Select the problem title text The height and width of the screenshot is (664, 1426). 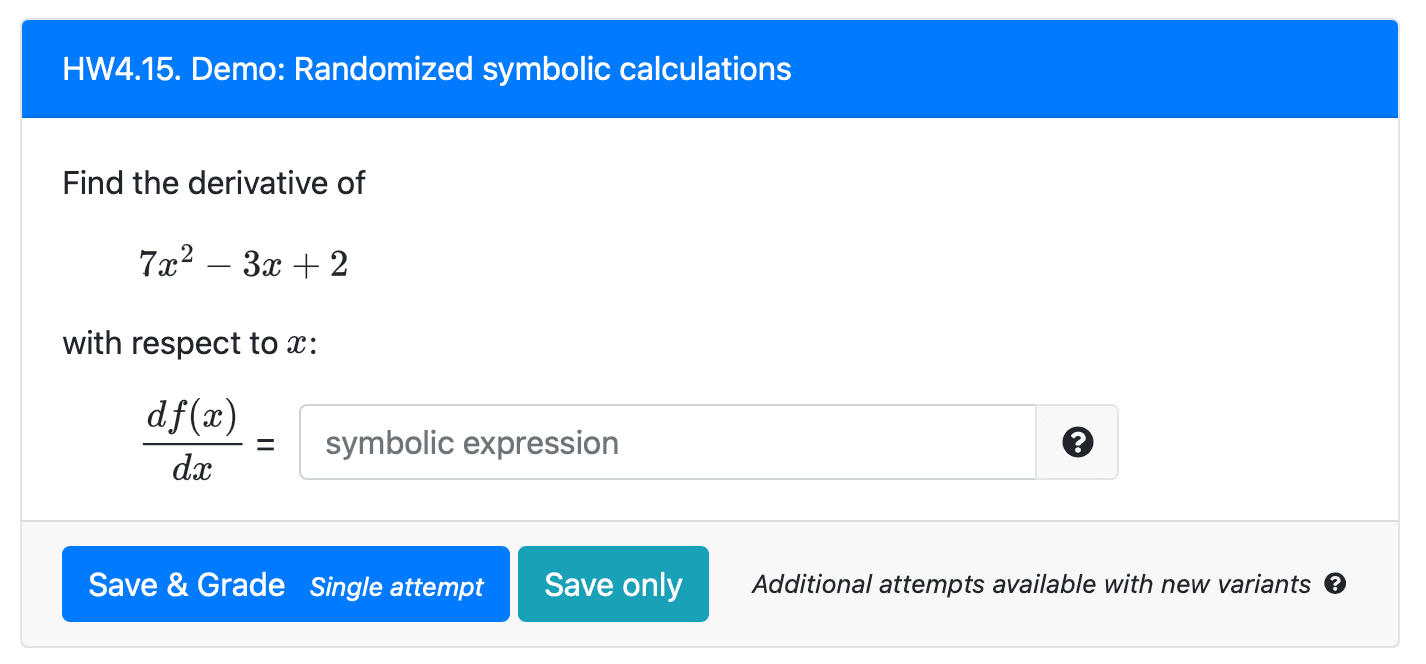(427, 69)
